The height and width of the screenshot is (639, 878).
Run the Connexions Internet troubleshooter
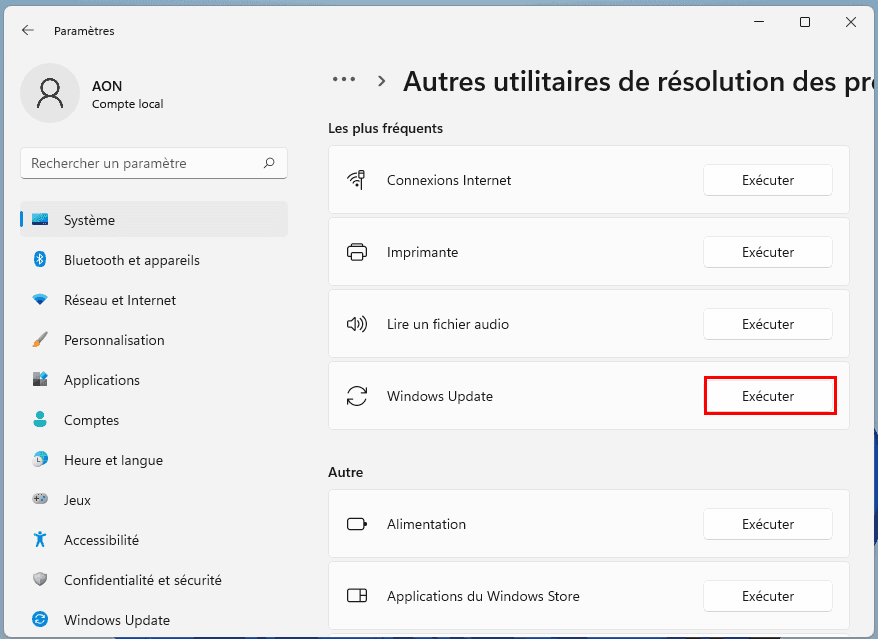click(x=767, y=181)
